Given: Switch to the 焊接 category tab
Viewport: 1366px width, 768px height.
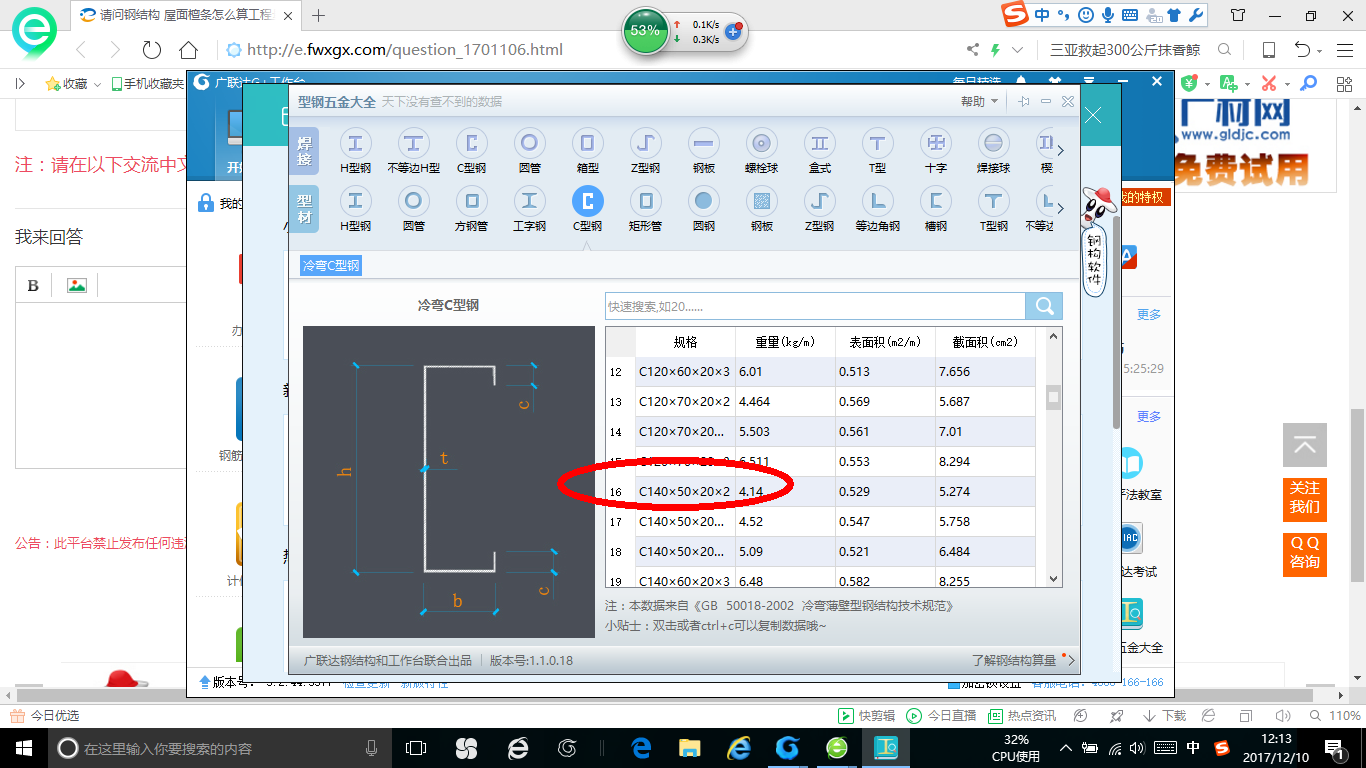Looking at the screenshot, I should 304,152.
